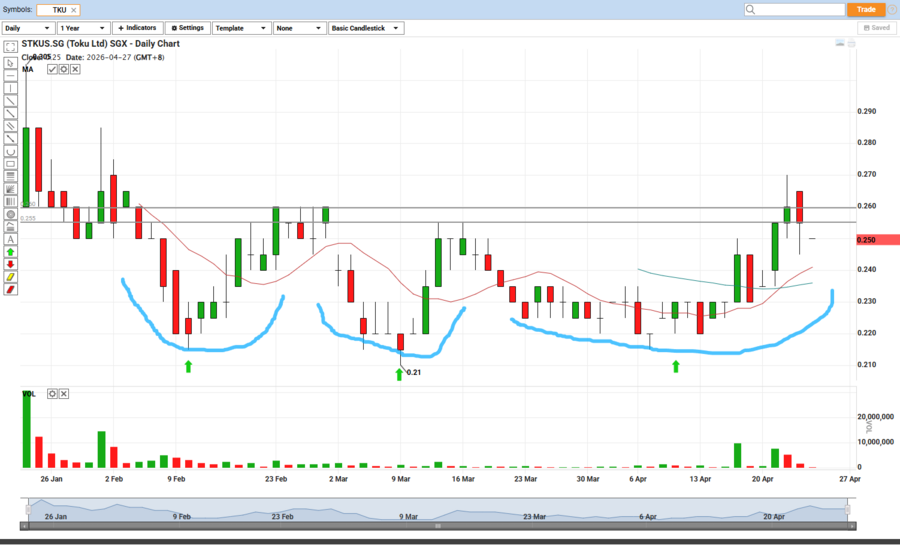Select the rectangle drawing tool

(10, 164)
